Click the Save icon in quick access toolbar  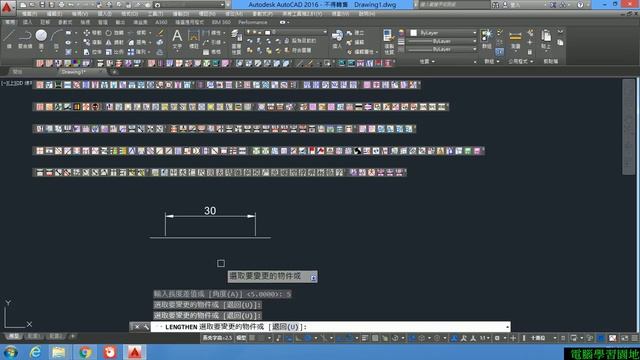click(42, 5)
